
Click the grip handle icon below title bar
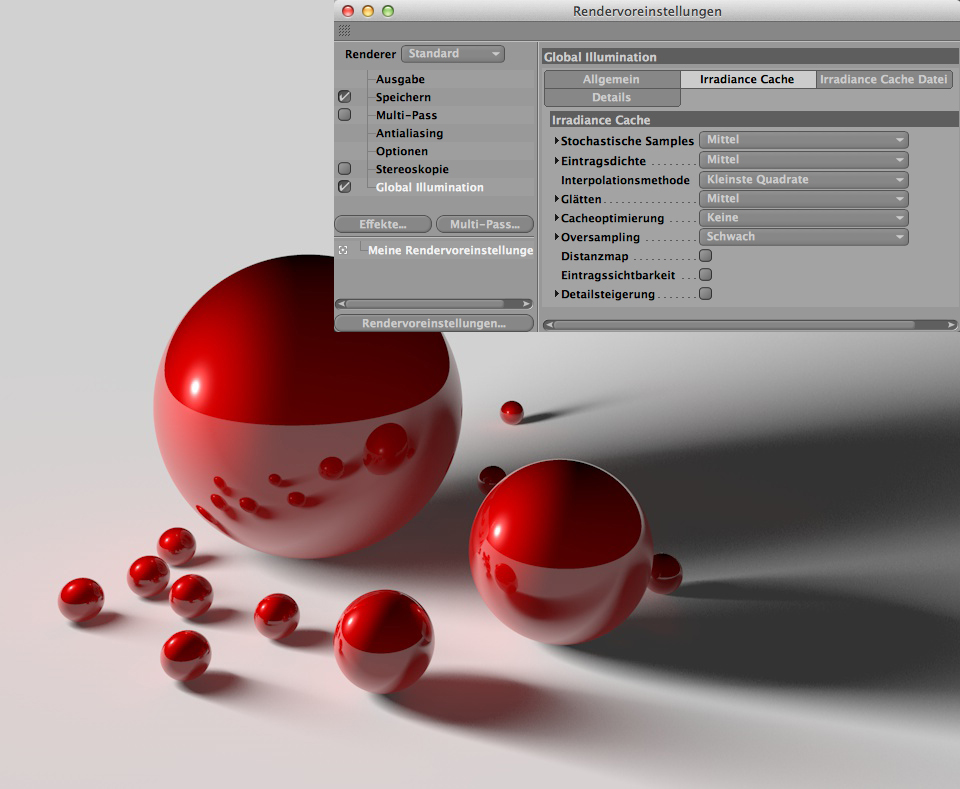344,31
